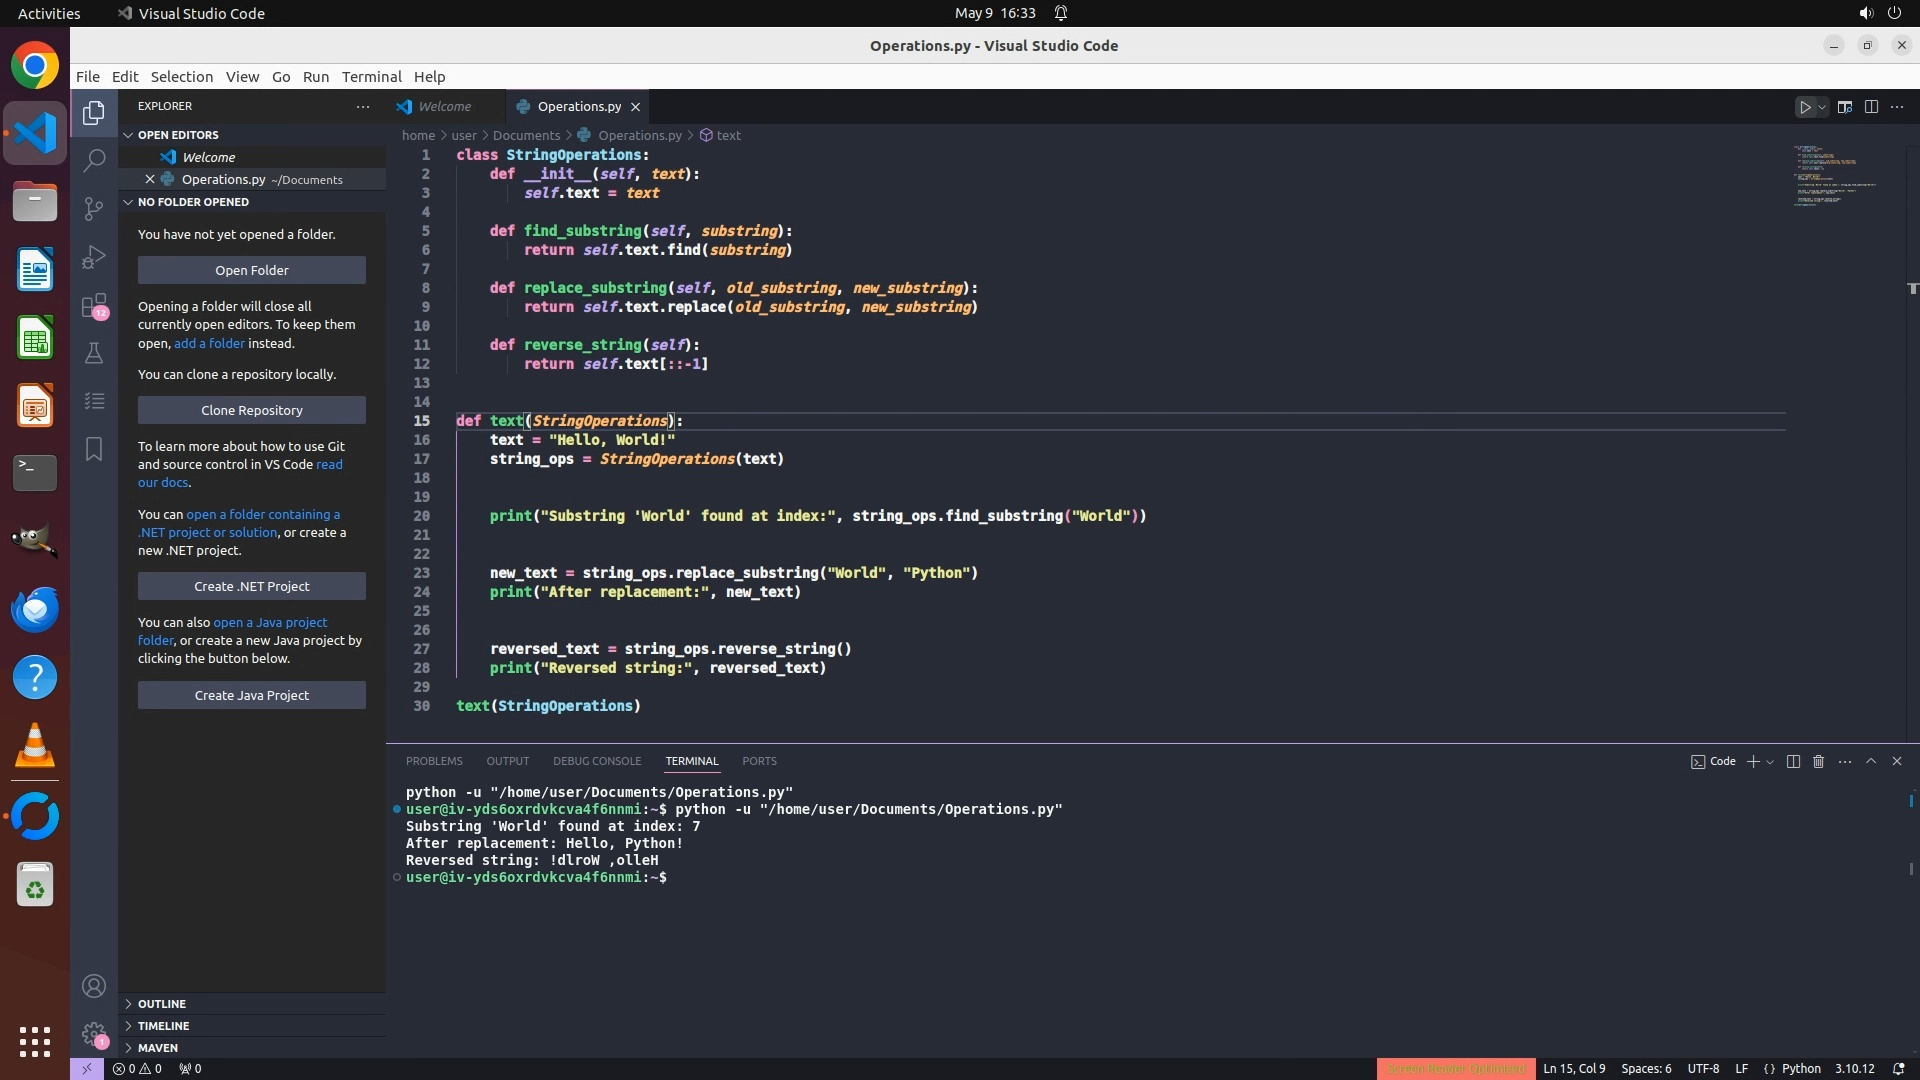Open the Source Control view

[94, 208]
